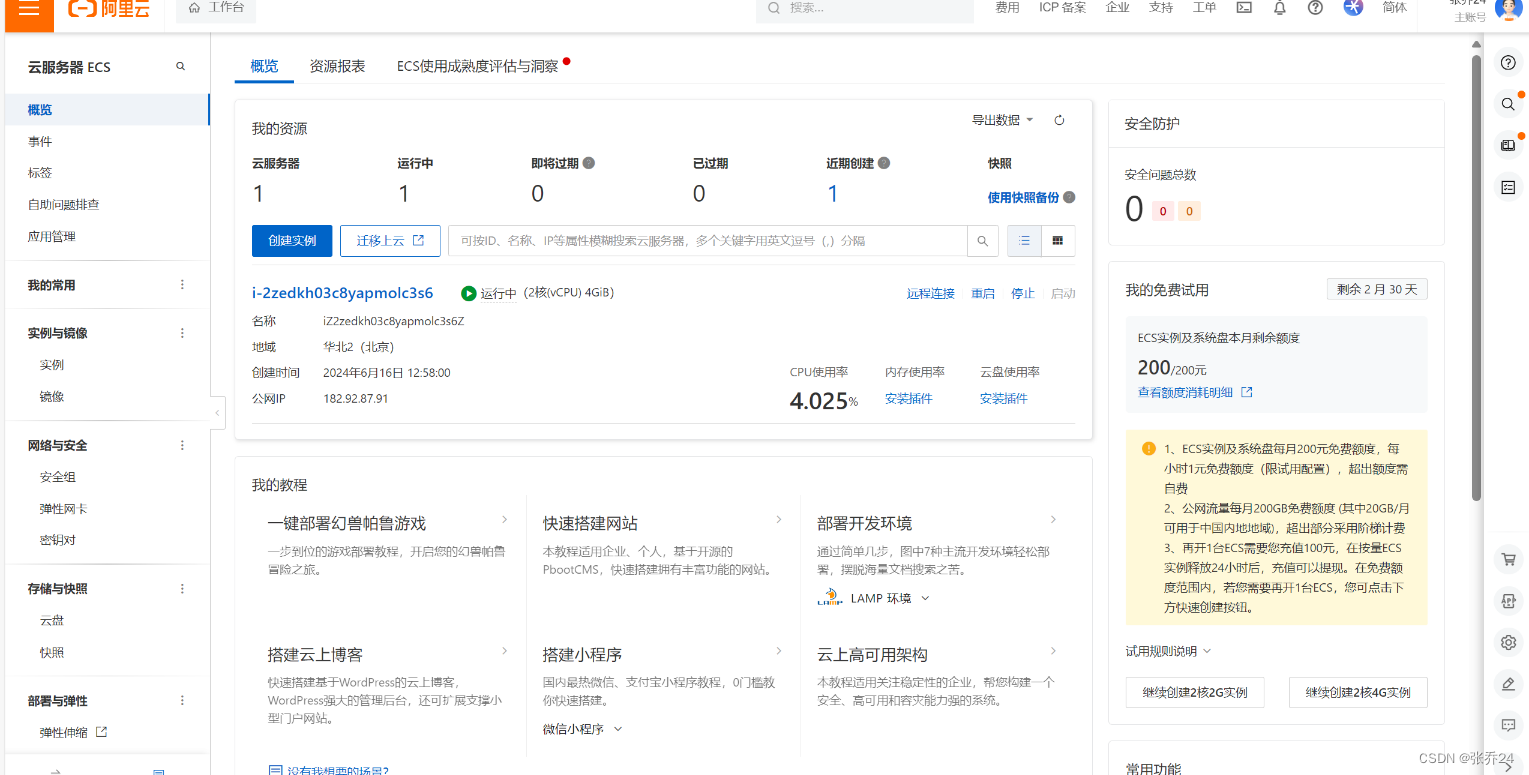Screen dimensions: 1529x775
Task: Open the hamburger navigation menu
Action: (29, 9)
